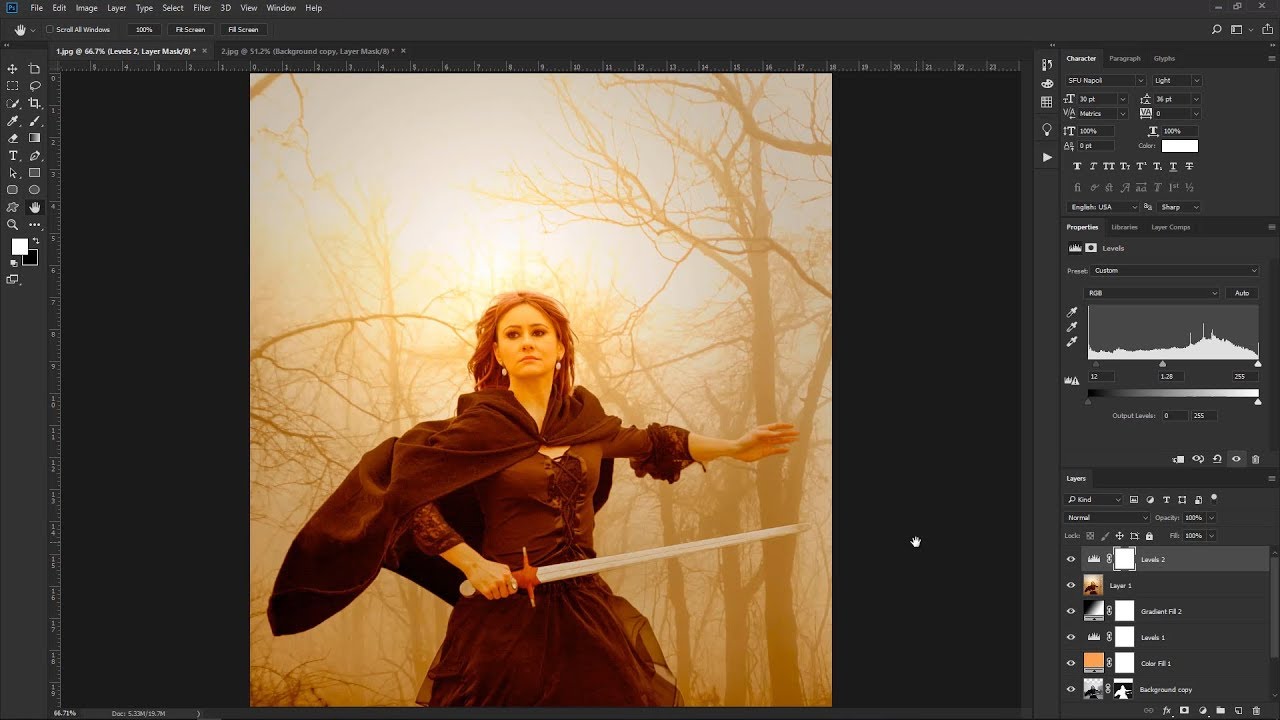The width and height of the screenshot is (1280, 720).
Task: Expand the RGB channel dropdown
Action: (1153, 293)
